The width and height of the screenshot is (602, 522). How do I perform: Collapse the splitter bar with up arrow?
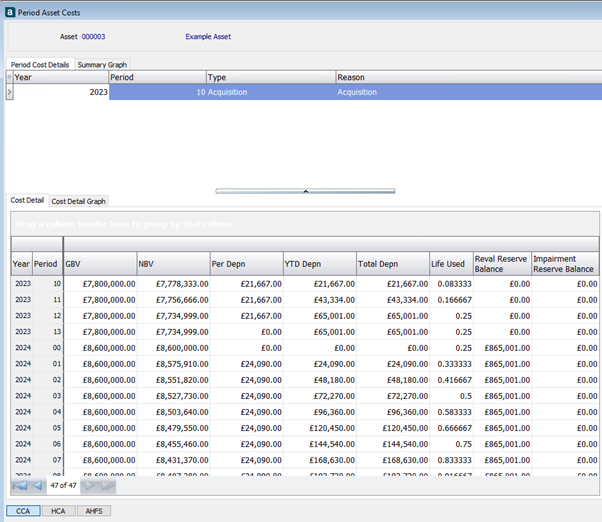(x=305, y=191)
